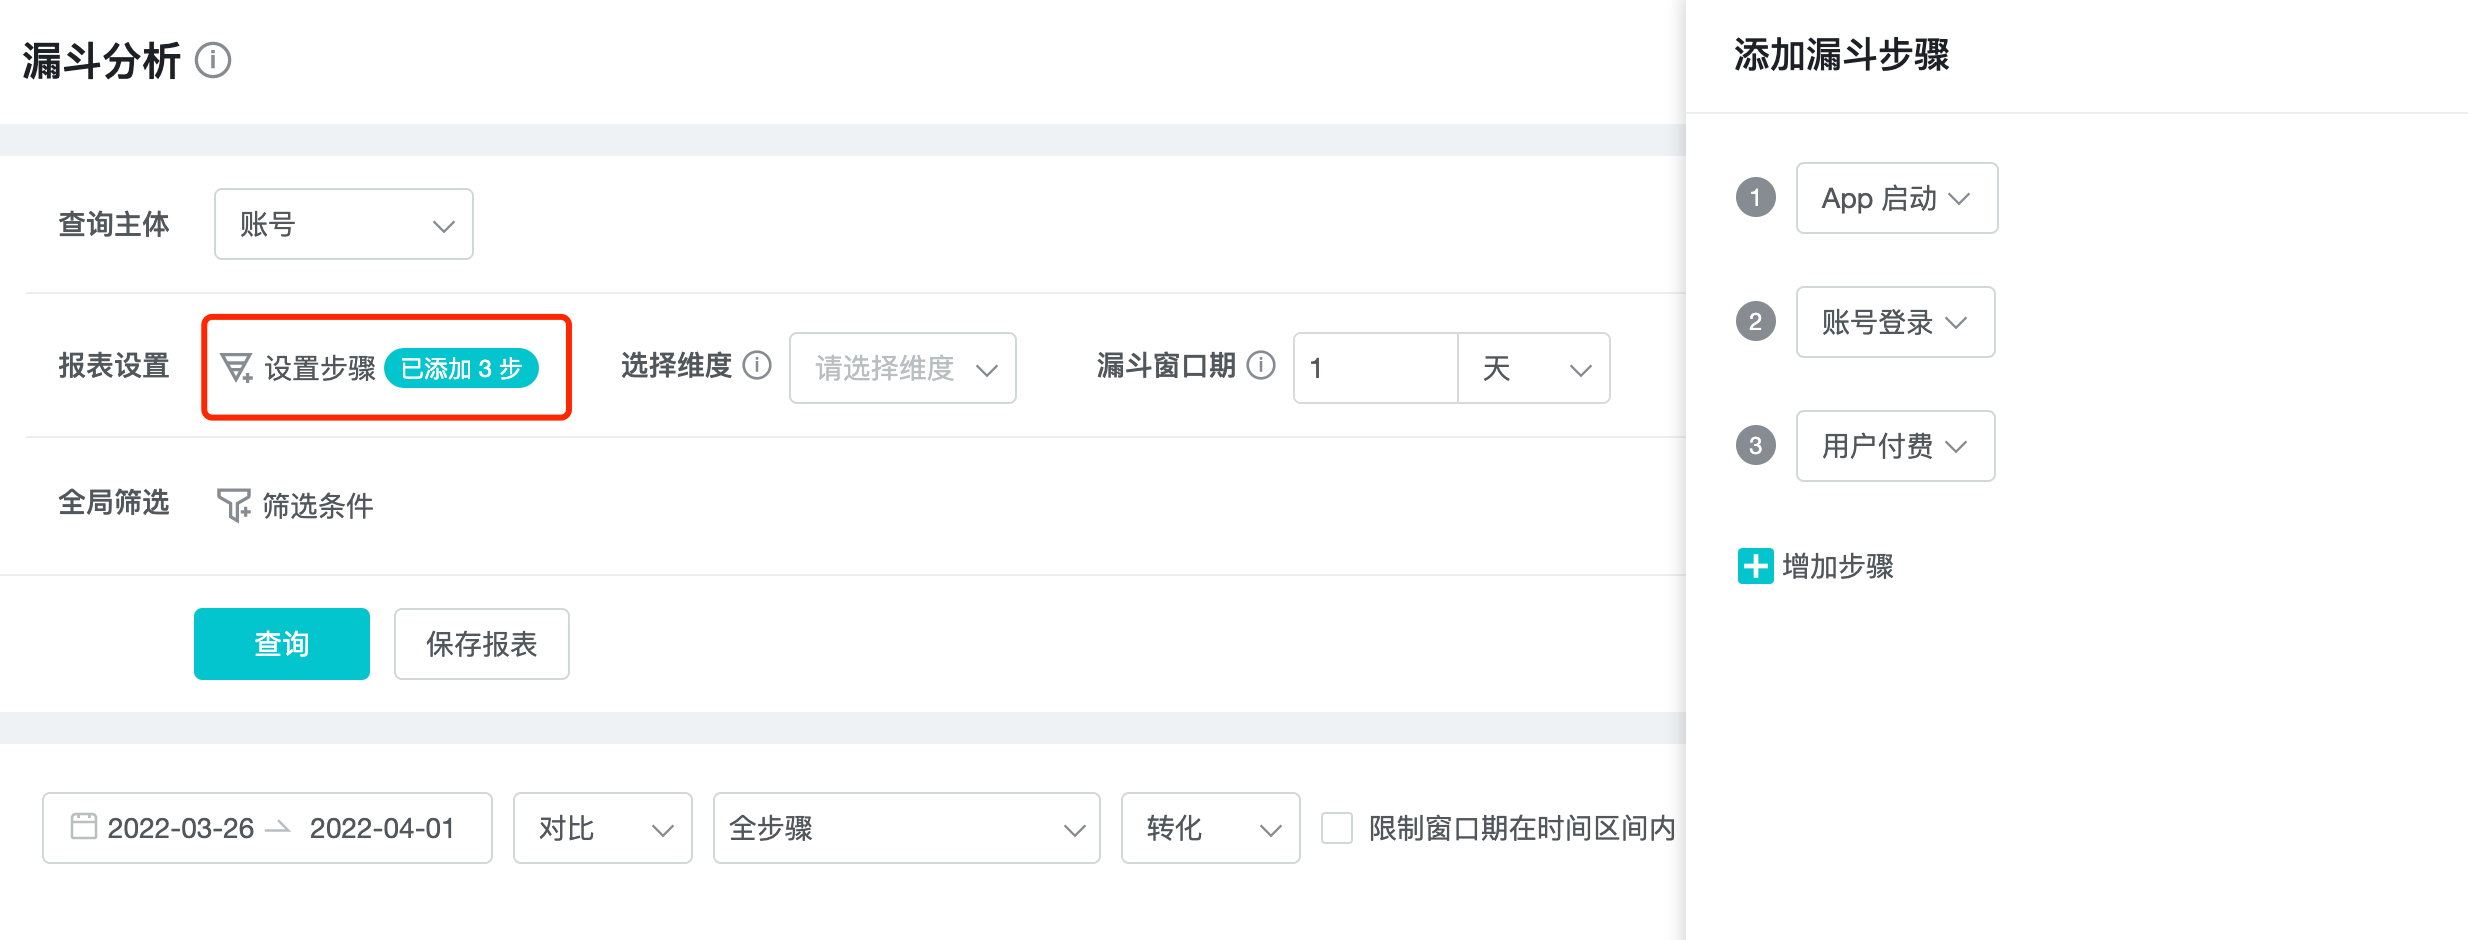Click the info icon next to 选择维度
Screen dimensions: 2468x940
757,366
